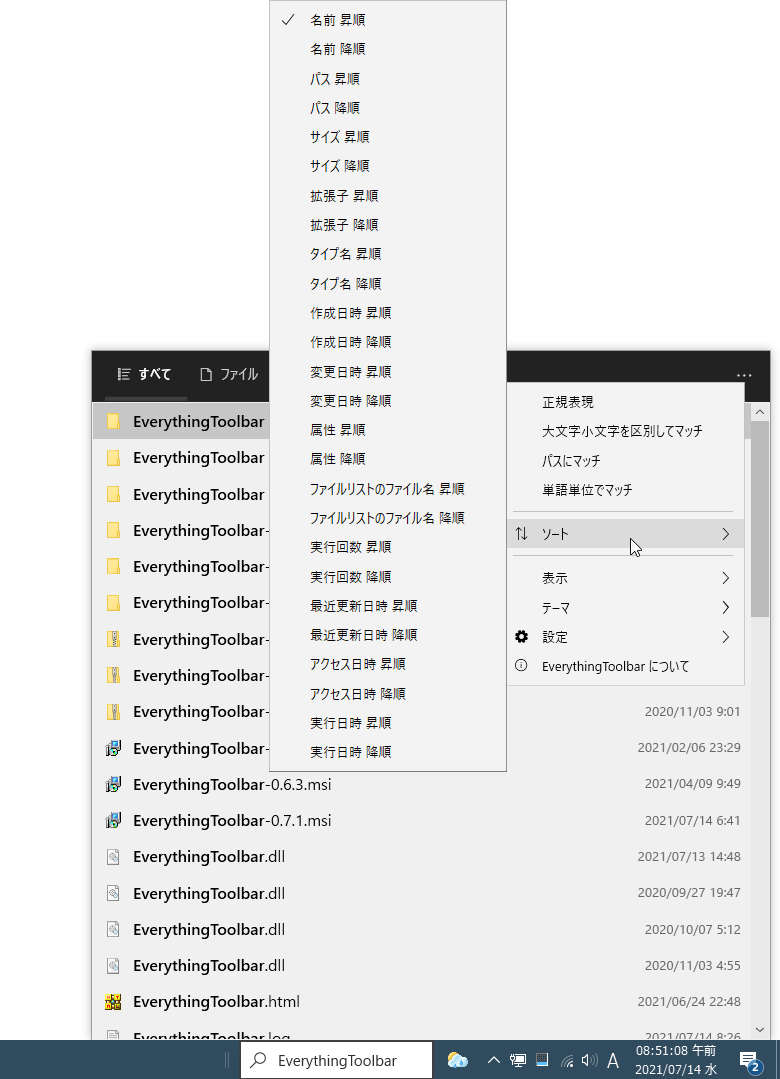Click the results scrollbar up arrow
Image resolution: width=780 pixels, height=1079 pixels.
pos(759,412)
